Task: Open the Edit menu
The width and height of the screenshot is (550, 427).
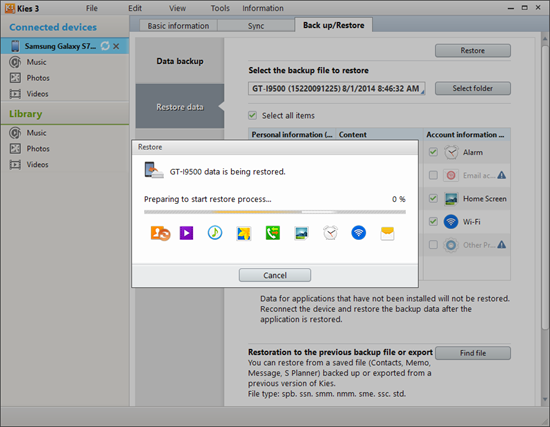Action: [x=135, y=8]
